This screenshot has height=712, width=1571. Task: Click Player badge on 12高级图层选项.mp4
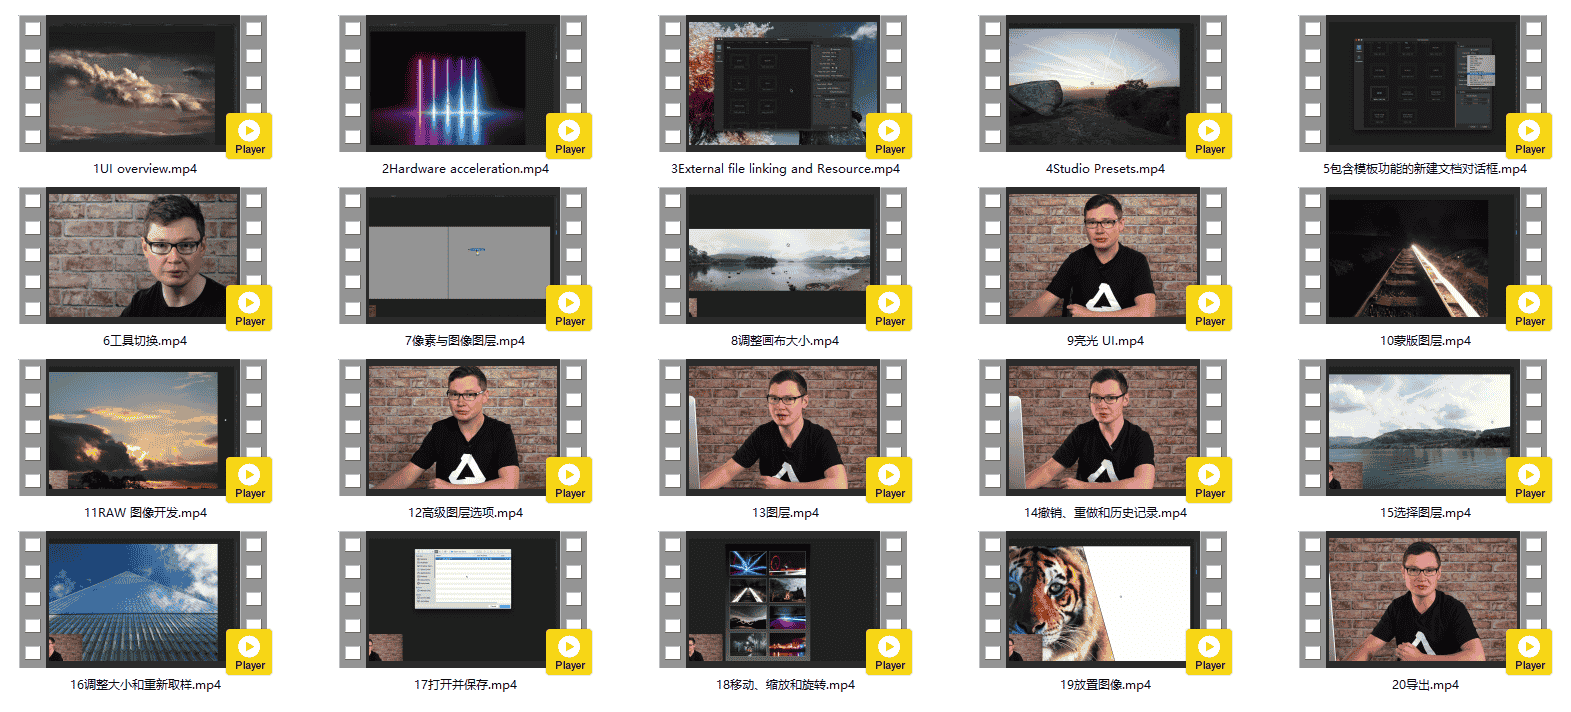(569, 480)
